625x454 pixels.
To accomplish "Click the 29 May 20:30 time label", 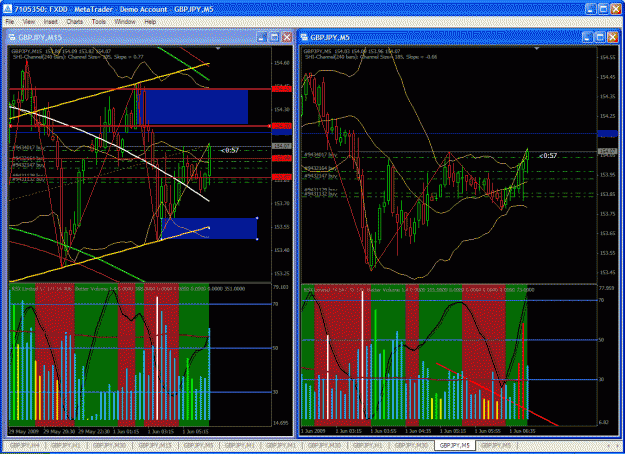I will (x=58, y=431).
